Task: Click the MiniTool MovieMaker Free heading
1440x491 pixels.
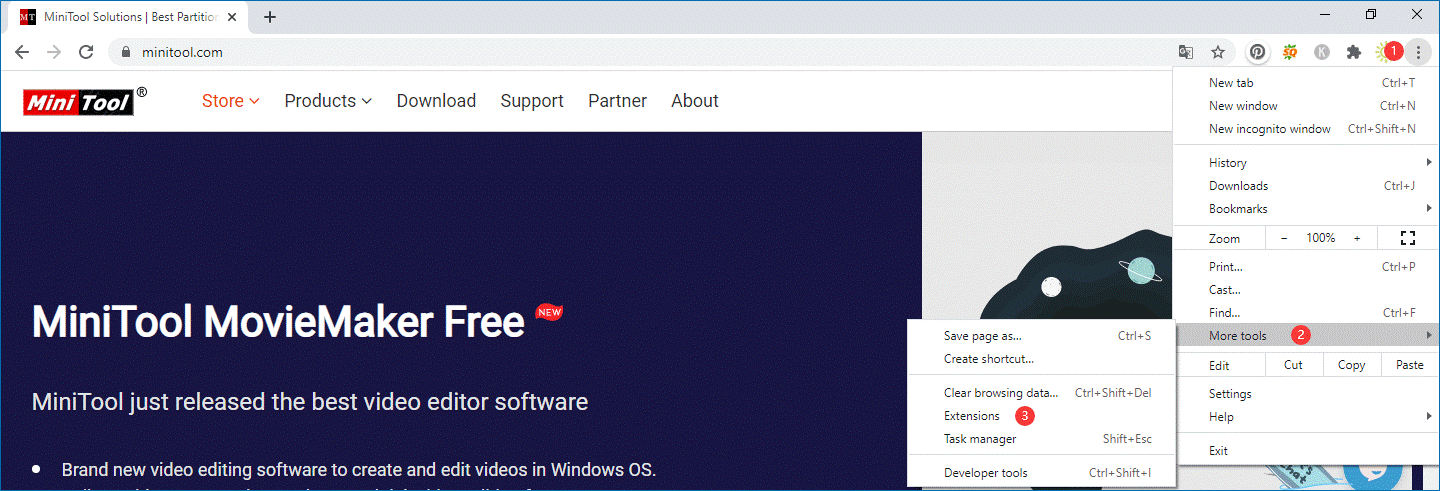Action: click(278, 322)
